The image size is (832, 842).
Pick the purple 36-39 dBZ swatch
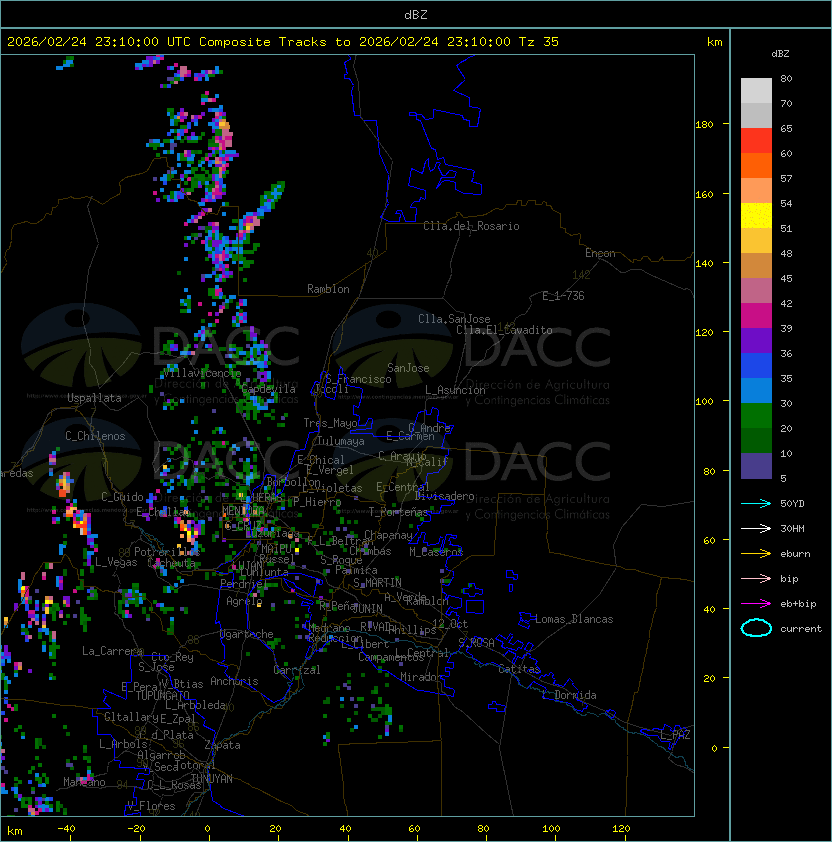point(756,341)
